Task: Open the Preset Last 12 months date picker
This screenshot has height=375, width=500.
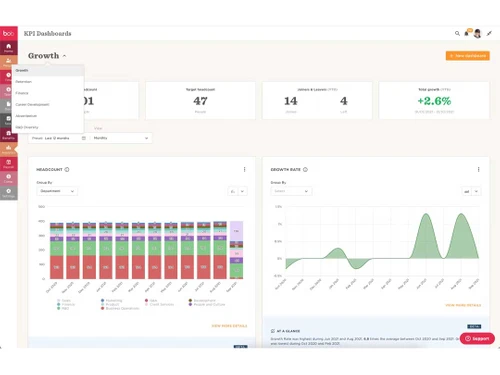Action: (59, 138)
